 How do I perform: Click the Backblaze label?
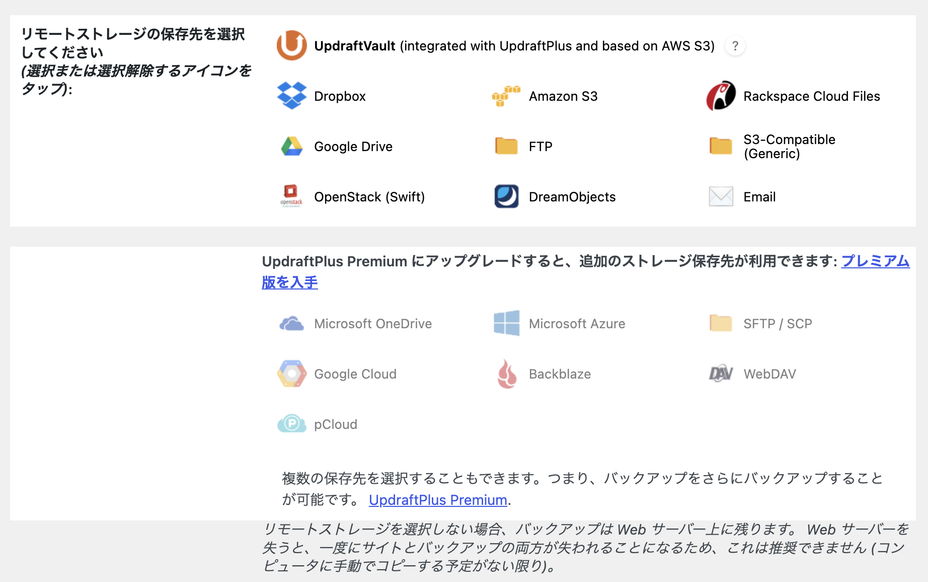pos(560,374)
